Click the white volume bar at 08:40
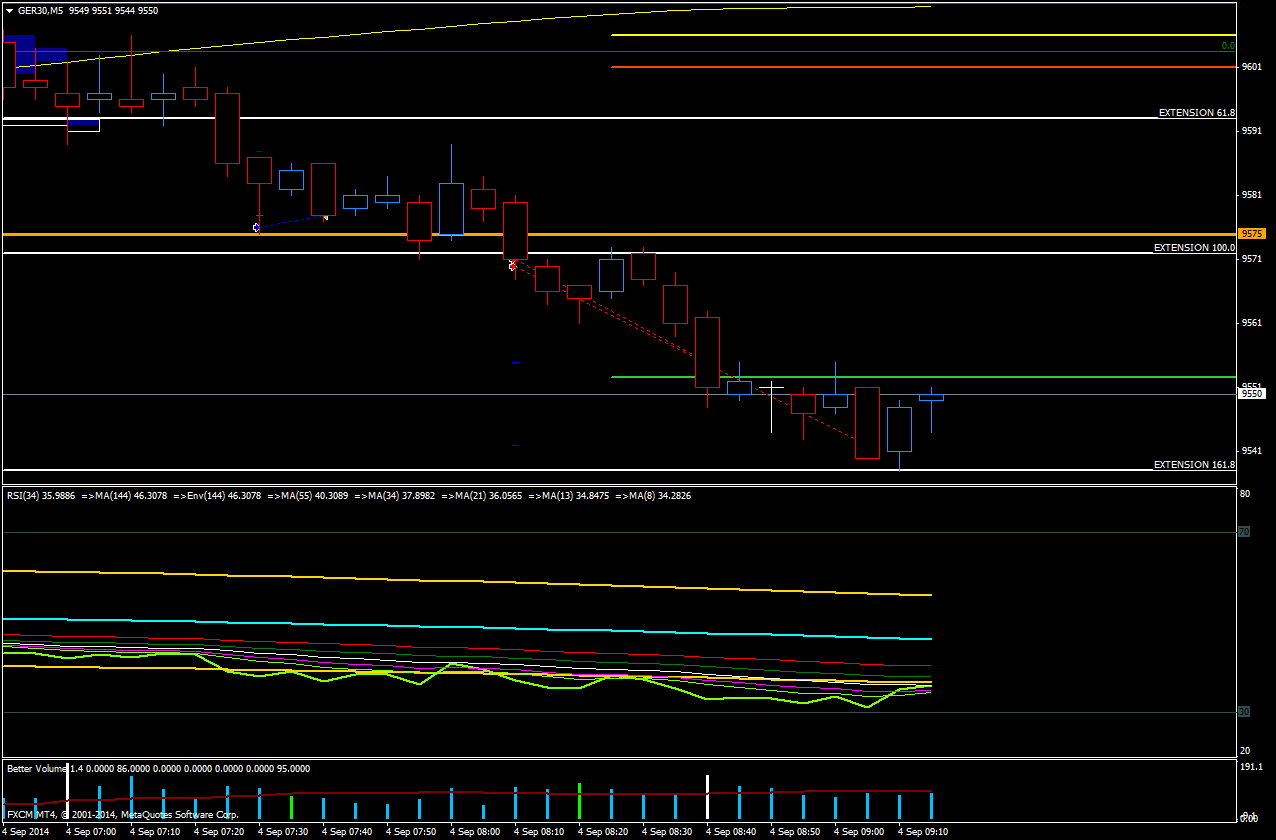Screen dimensions: 1276x840 [x=707, y=797]
